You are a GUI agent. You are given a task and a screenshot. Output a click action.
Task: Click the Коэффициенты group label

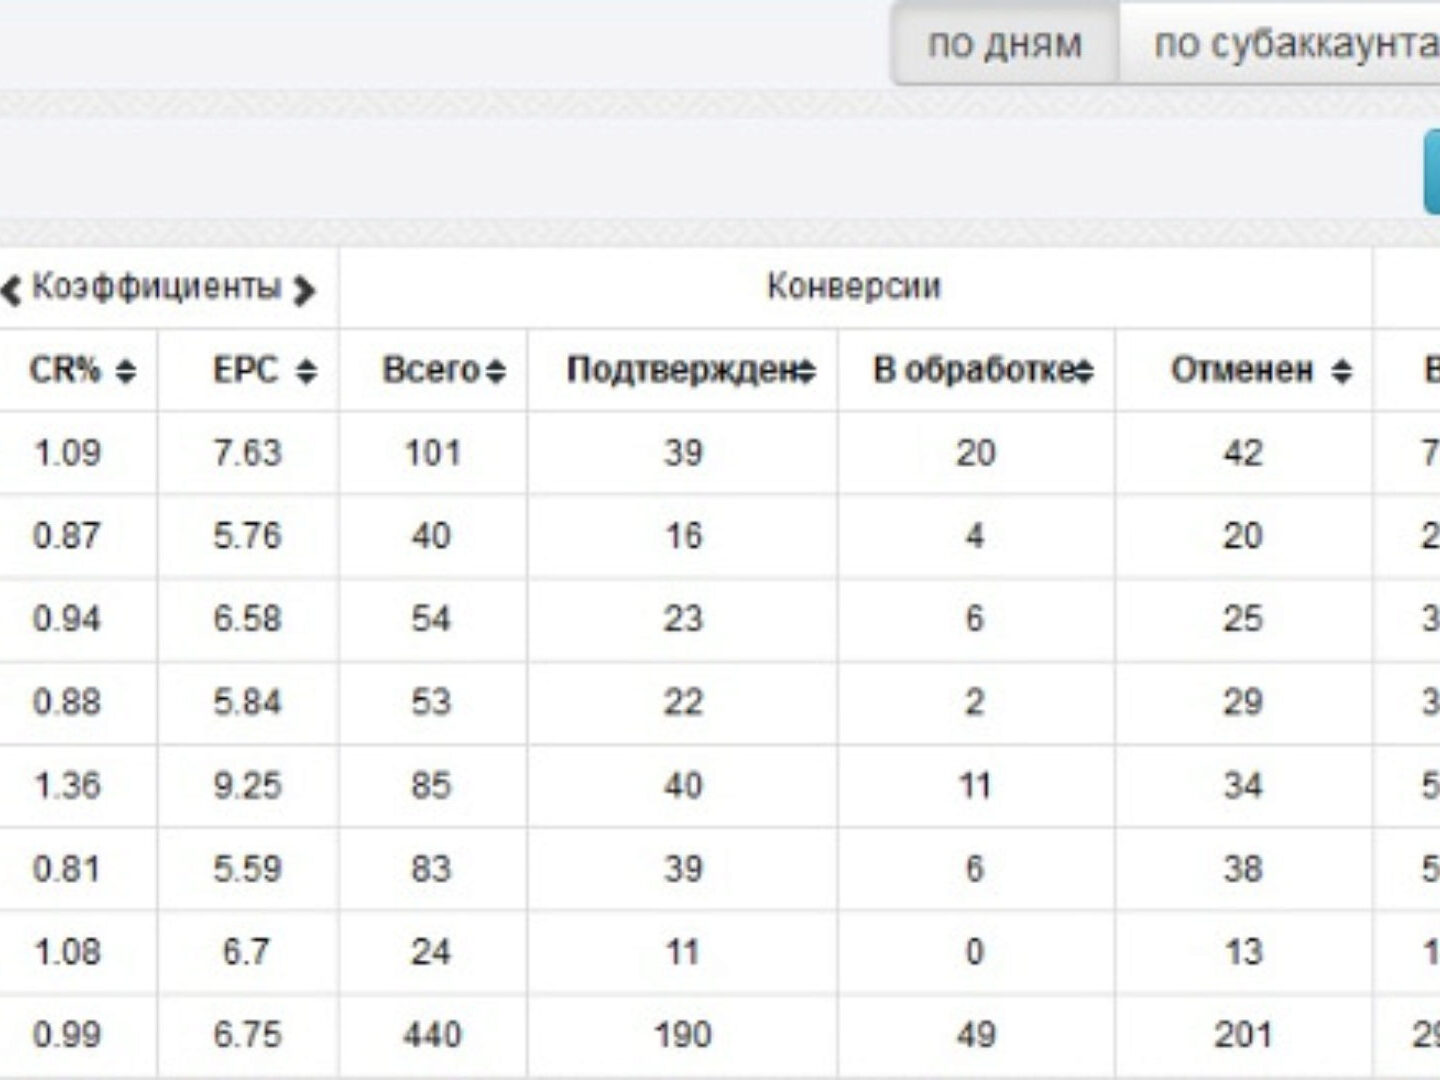coord(157,288)
